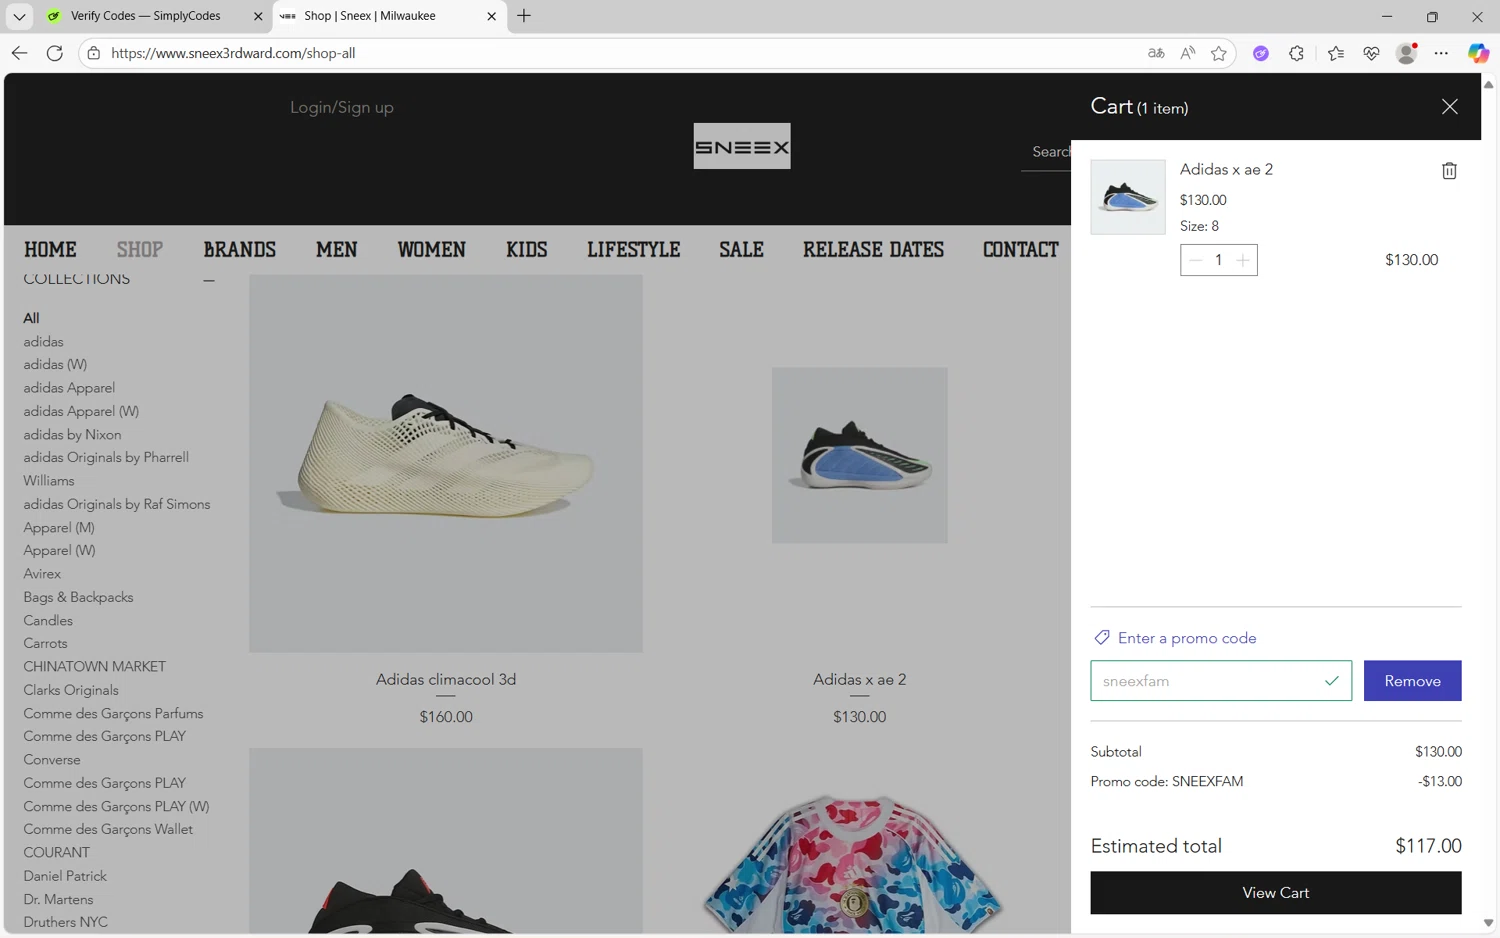
Task: Select the Clarks Originals collection
Action: coord(71,690)
